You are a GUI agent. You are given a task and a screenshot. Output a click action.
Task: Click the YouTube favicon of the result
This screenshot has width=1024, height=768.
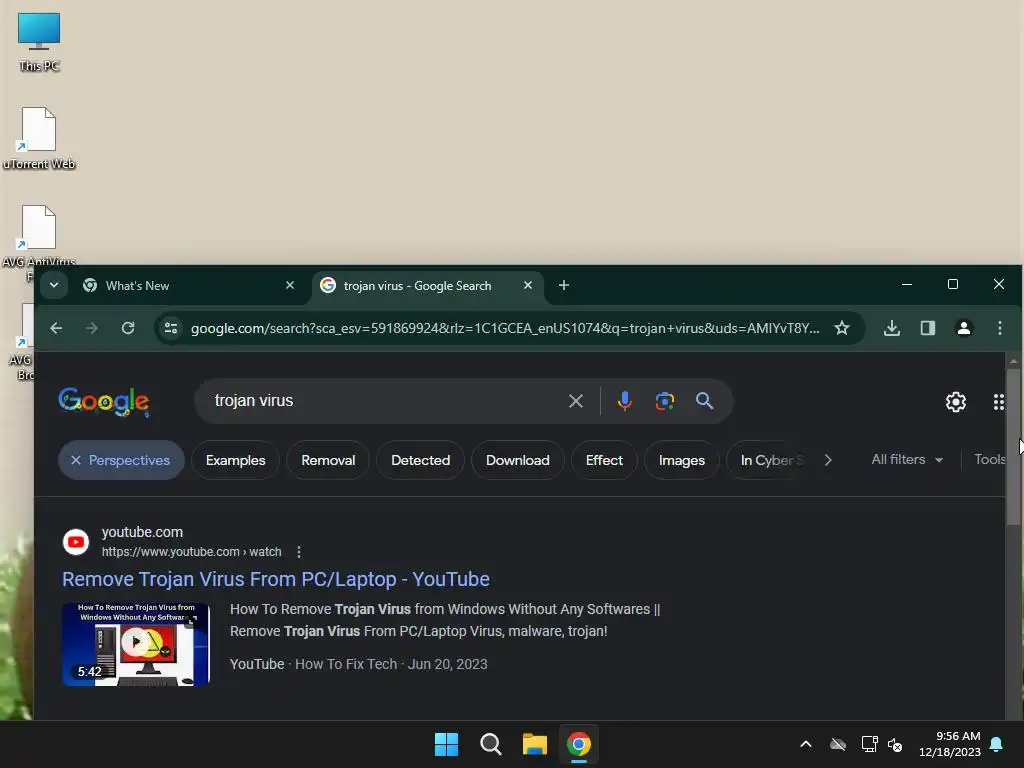click(x=76, y=542)
